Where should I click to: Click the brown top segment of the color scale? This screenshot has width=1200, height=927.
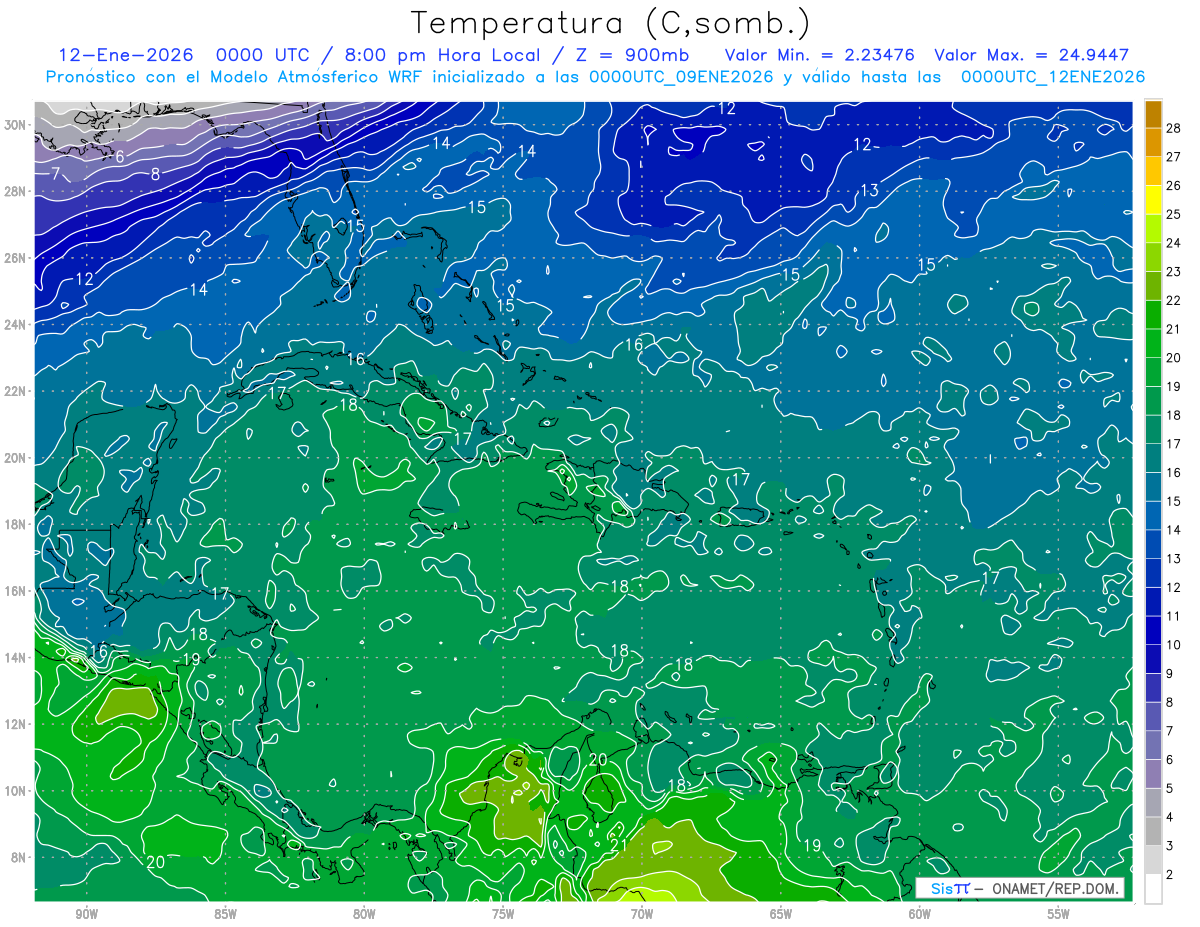coord(1153,114)
